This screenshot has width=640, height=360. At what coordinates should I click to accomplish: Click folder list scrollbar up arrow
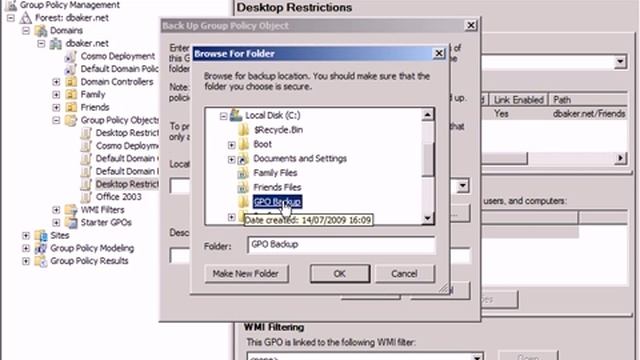point(427,115)
